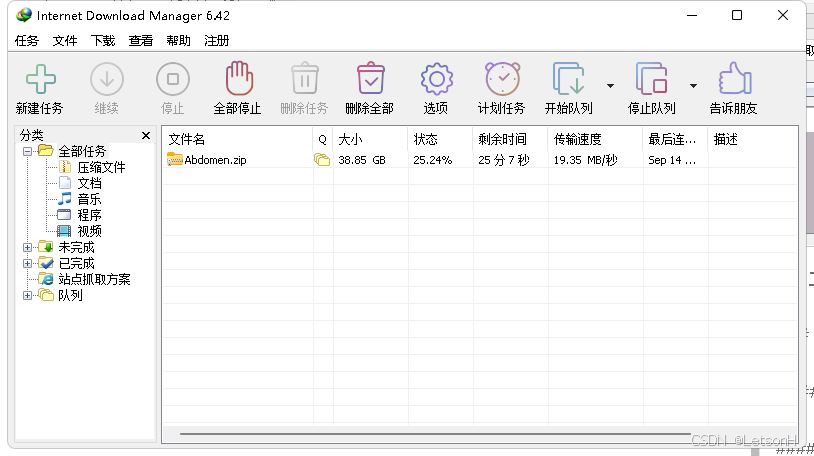
Task: Click the 删除任务 trash icon
Action: 305,78
